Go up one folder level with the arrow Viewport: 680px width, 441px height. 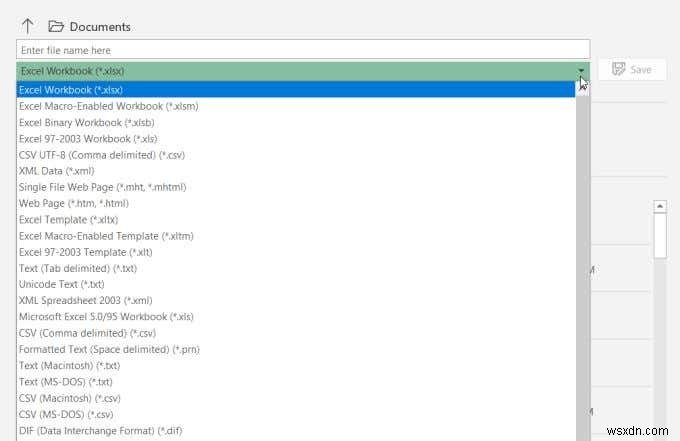[x=27, y=26]
